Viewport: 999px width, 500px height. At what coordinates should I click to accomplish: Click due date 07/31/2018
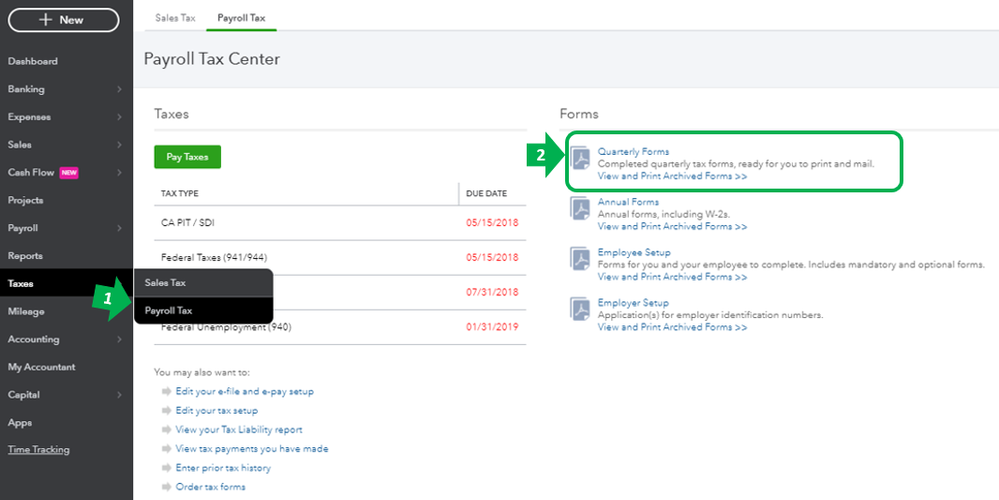click(493, 292)
